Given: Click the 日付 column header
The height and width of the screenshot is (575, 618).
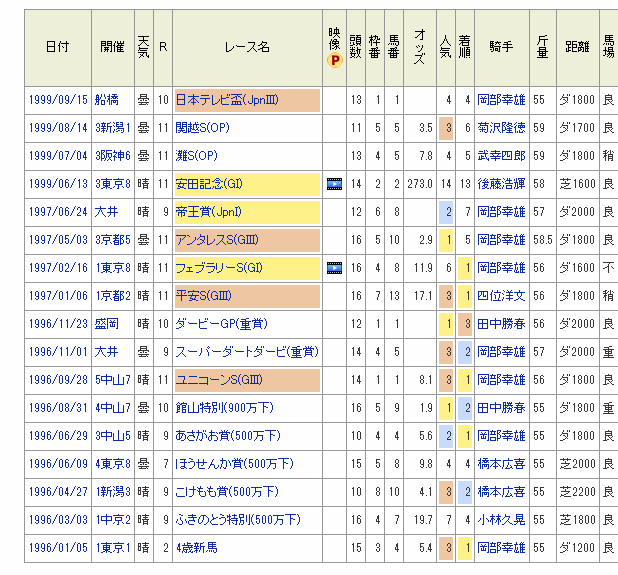Looking at the screenshot, I should coord(57,47).
